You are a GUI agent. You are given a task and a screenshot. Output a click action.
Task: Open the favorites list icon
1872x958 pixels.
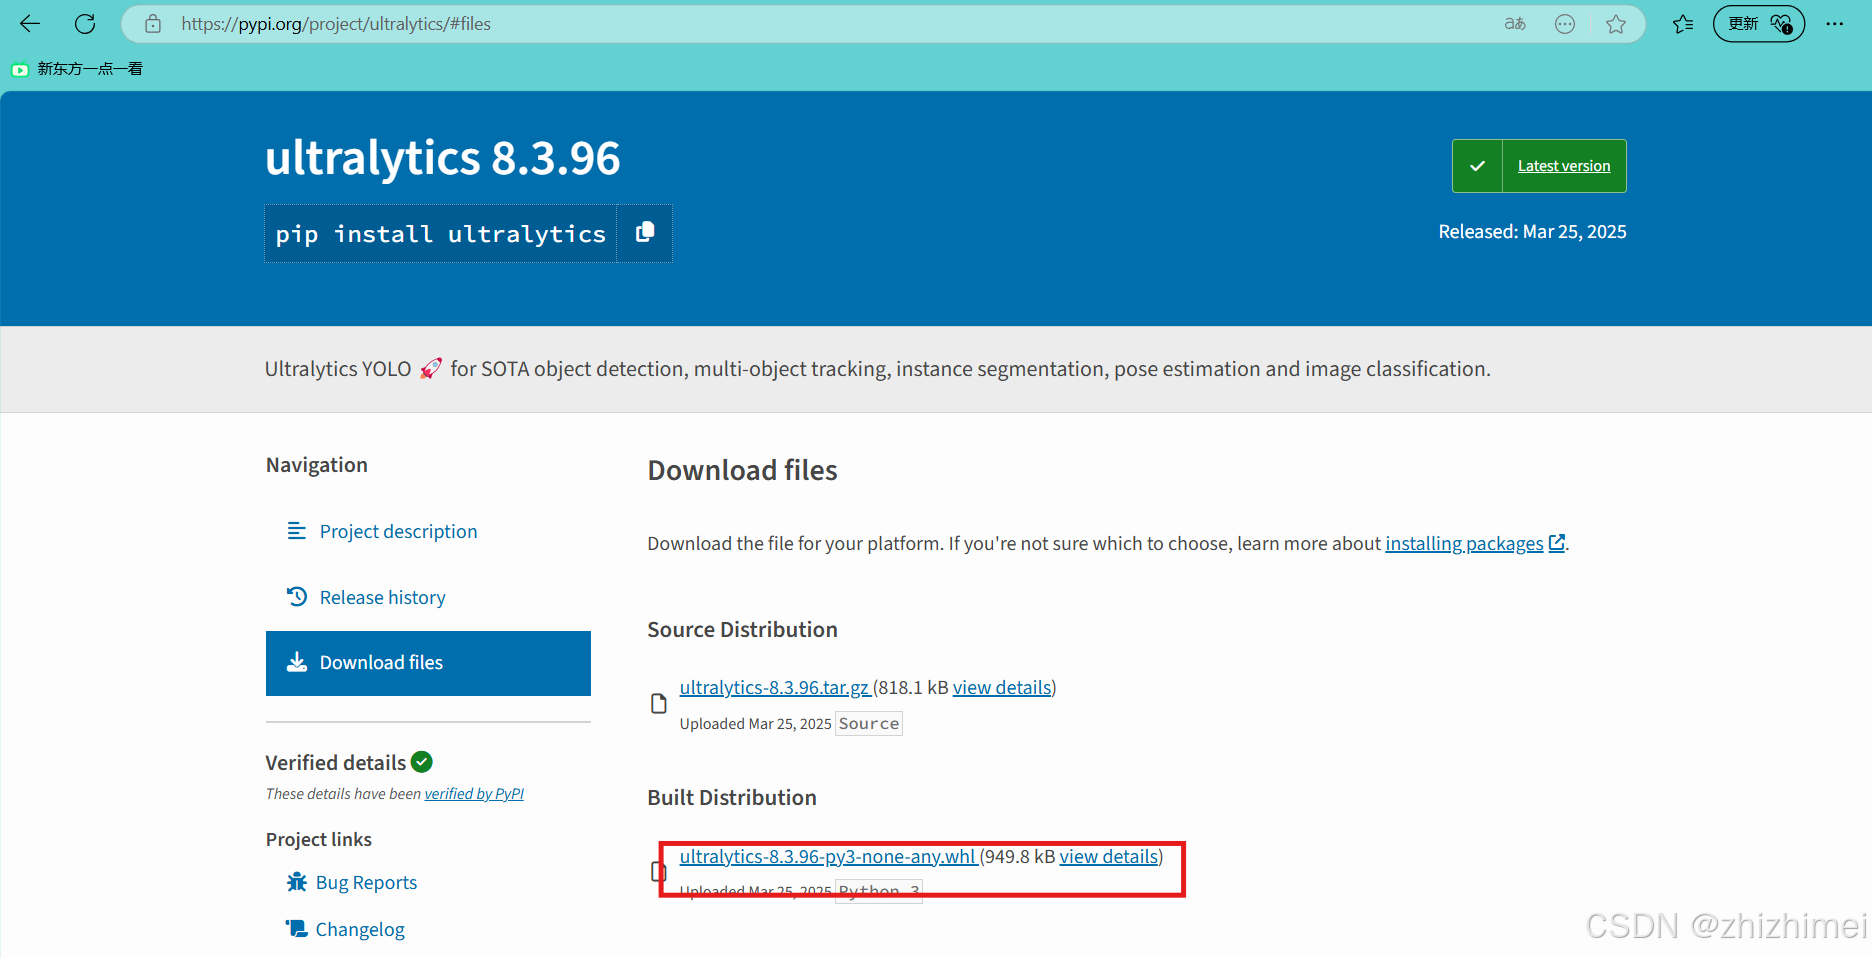[1683, 24]
